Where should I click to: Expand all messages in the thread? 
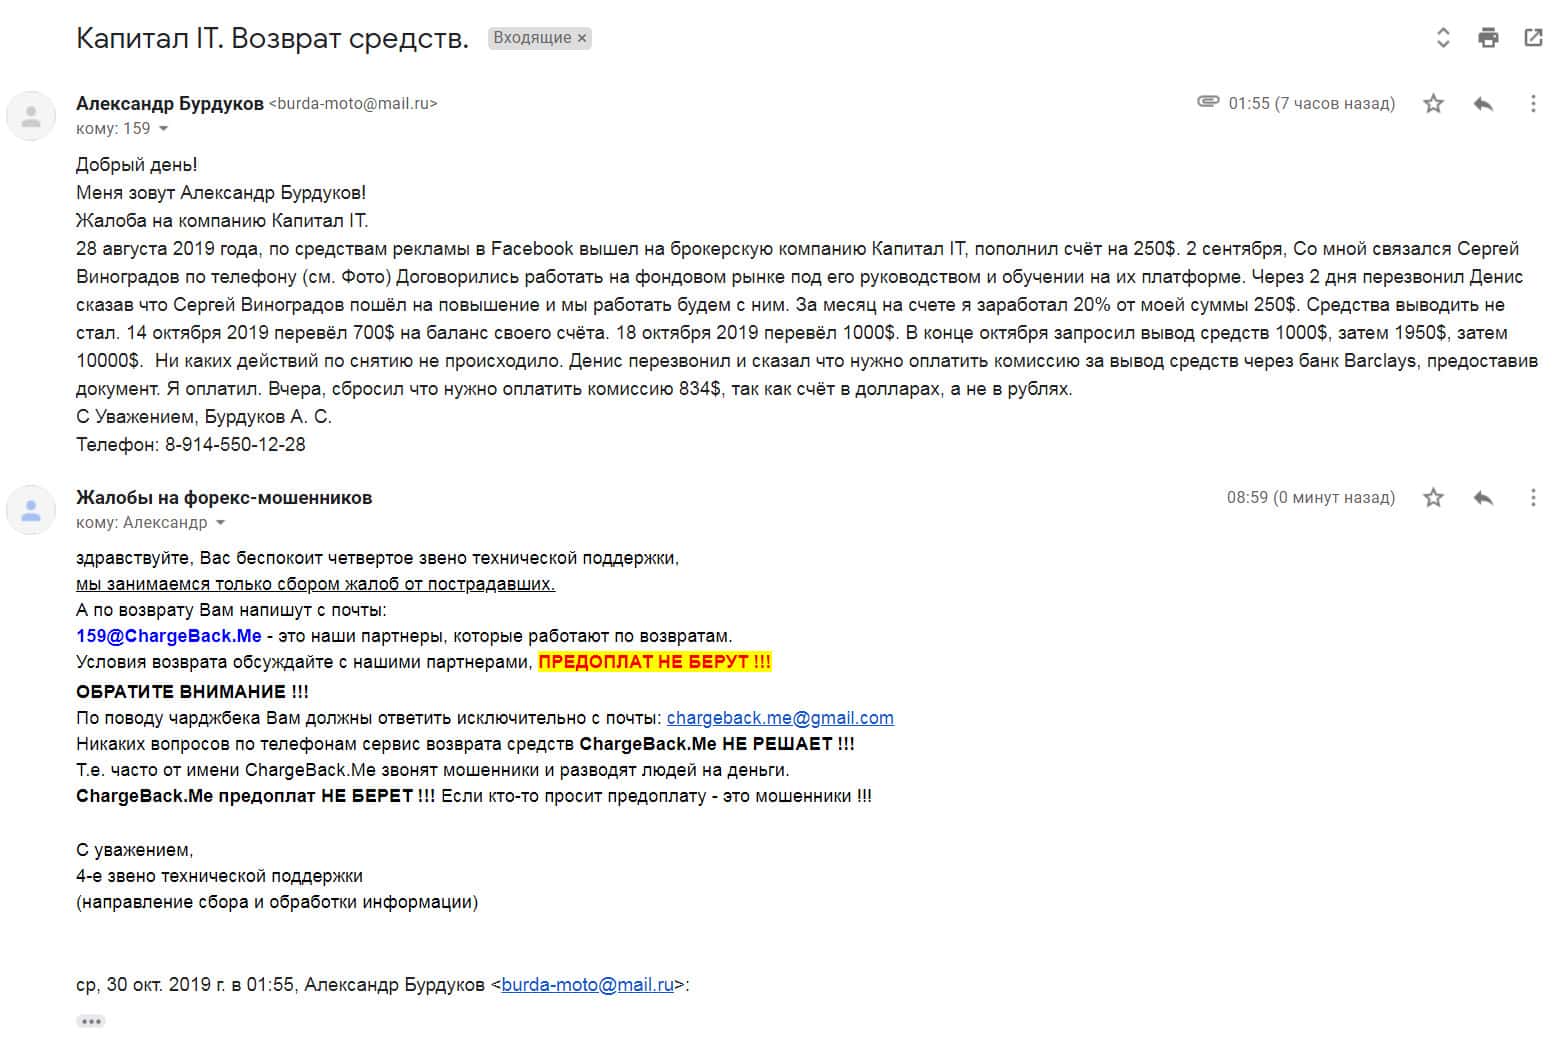coord(1443,38)
